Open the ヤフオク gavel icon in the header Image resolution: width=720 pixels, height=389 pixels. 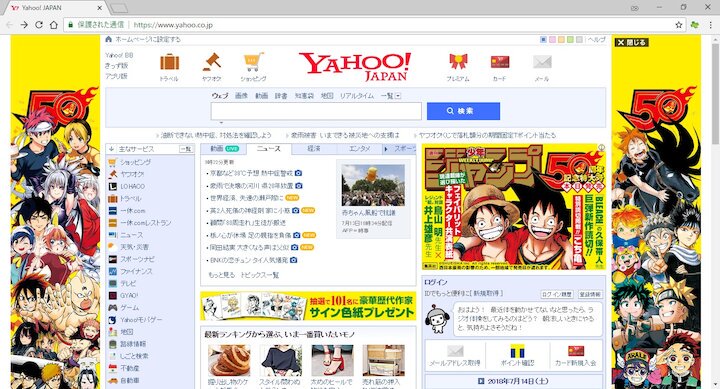[212, 62]
